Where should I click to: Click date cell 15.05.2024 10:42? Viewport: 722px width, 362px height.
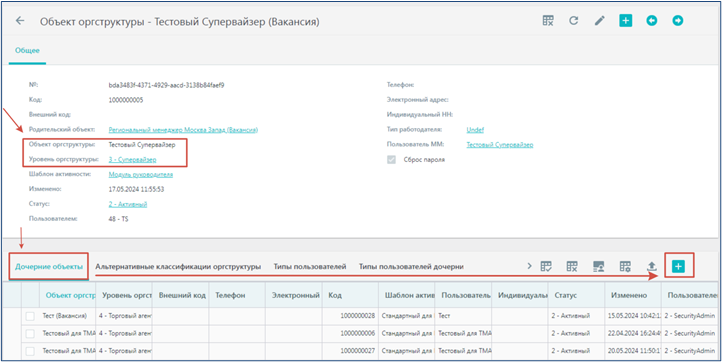[x=633, y=316]
